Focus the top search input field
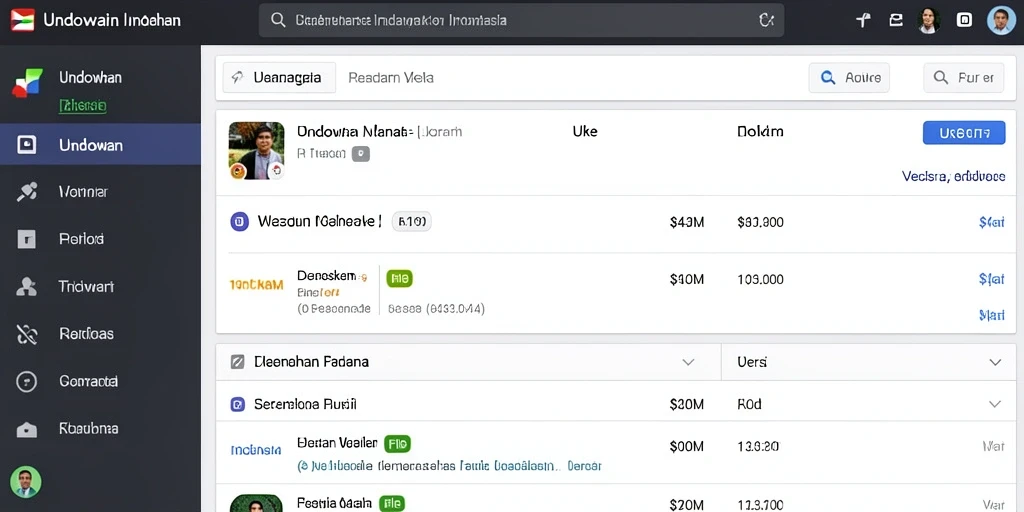The width and height of the screenshot is (1024, 512). coord(521,20)
